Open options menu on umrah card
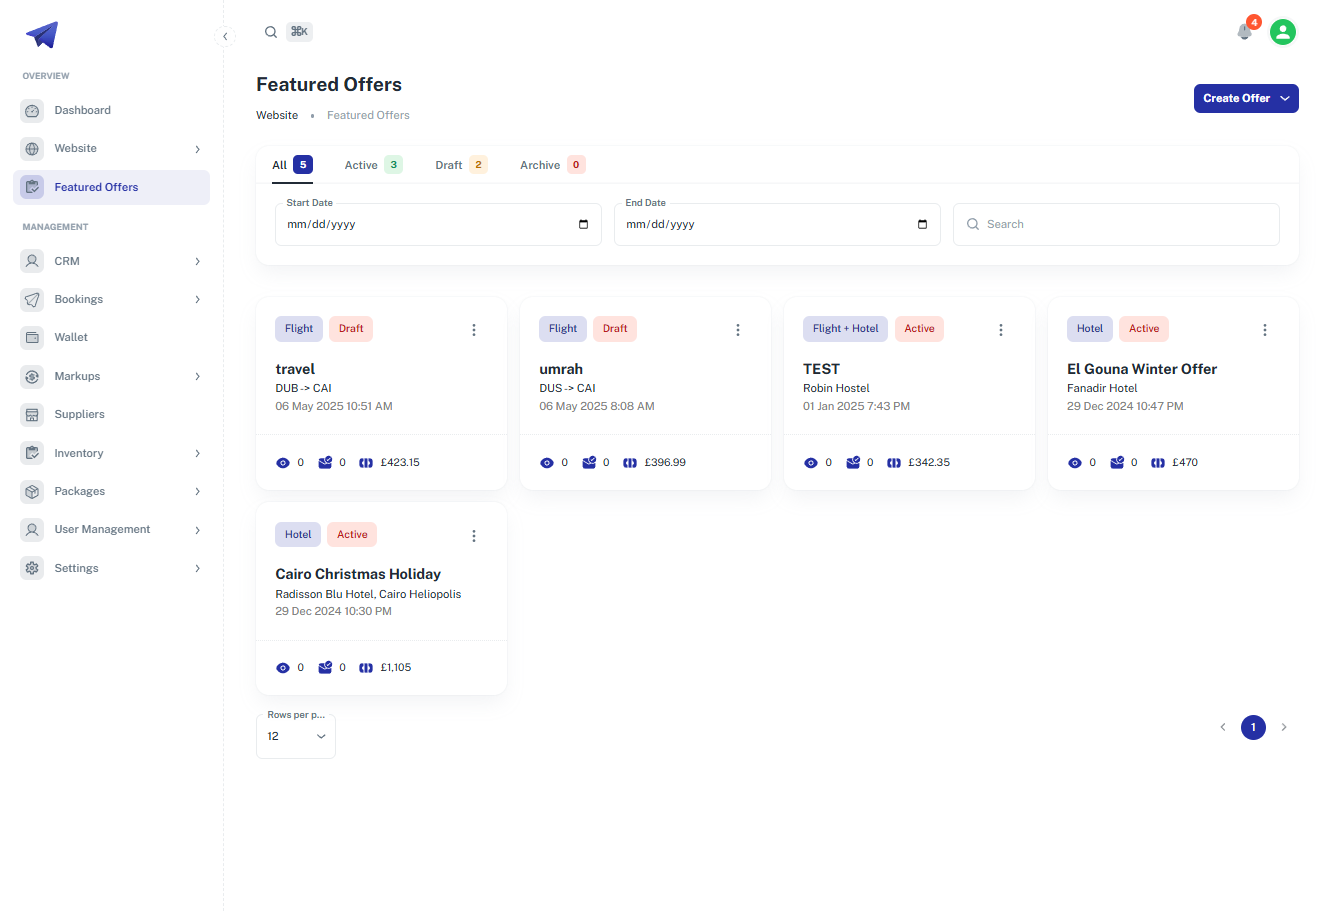Screen dimensions: 1331x911 [738, 330]
